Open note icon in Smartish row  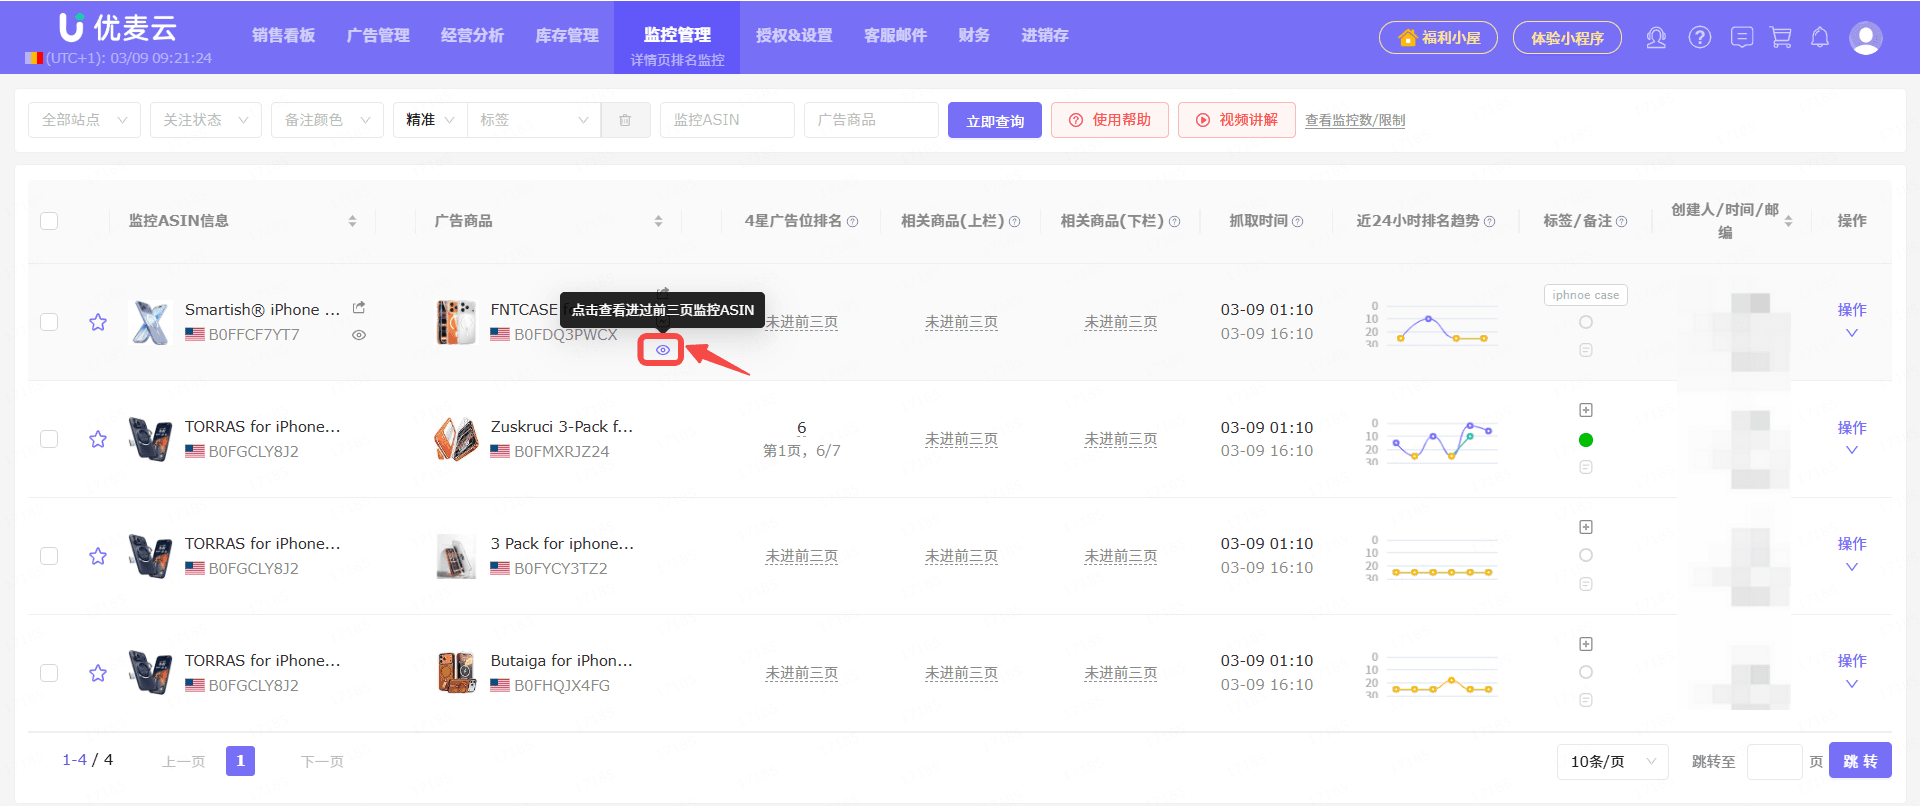pyautogui.click(x=1586, y=350)
